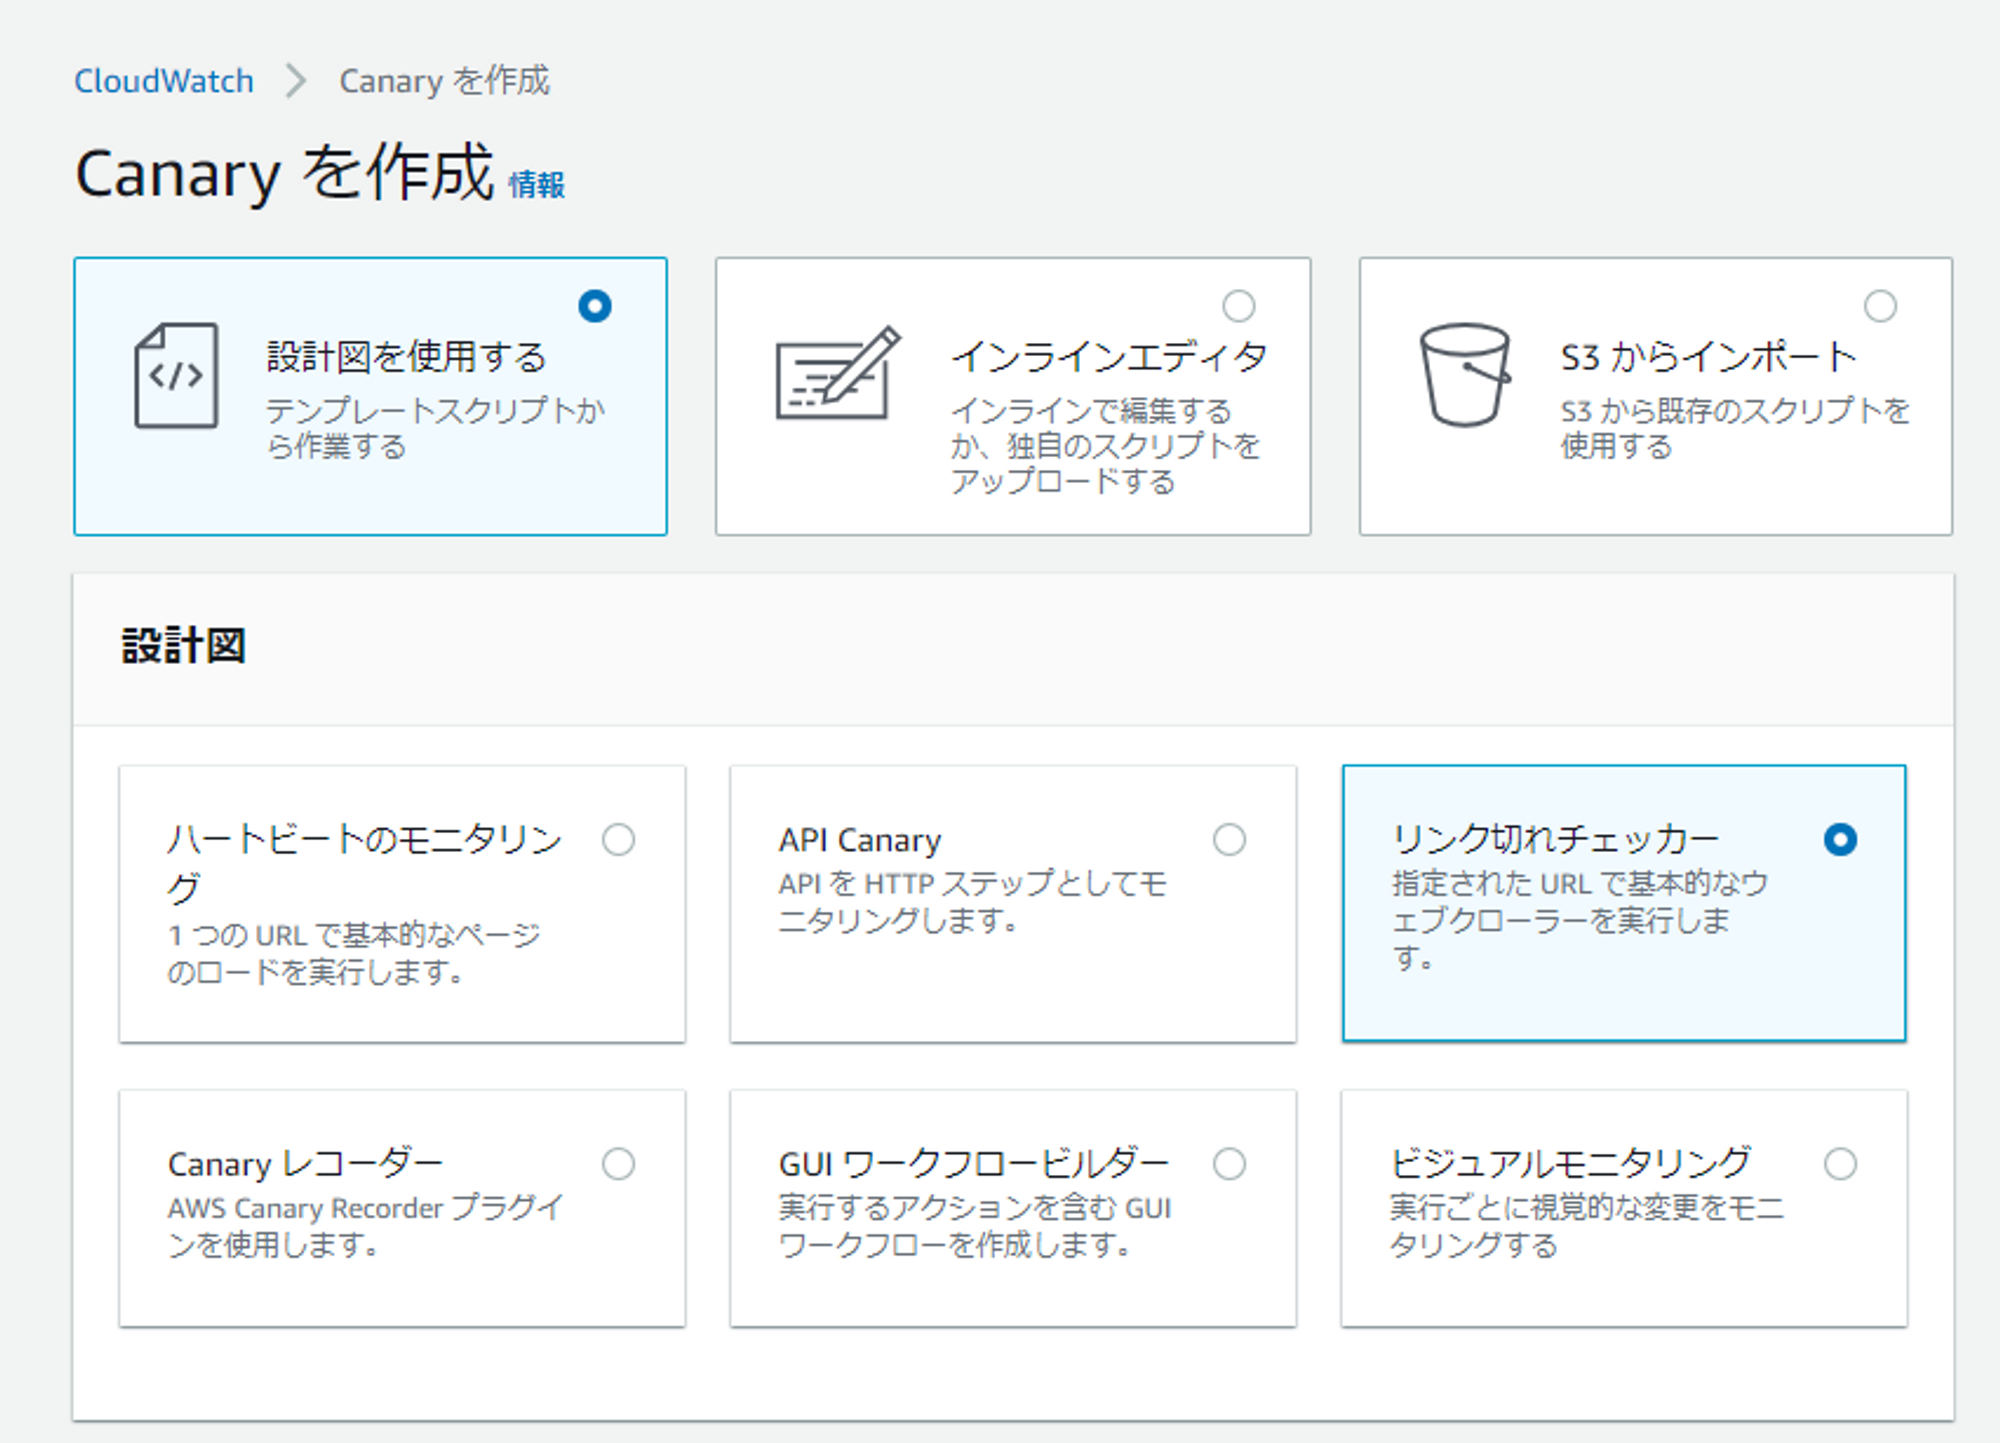Click the Canary レコーダー card title
This screenshot has width=2000, height=1443.
[x=305, y=1164]
